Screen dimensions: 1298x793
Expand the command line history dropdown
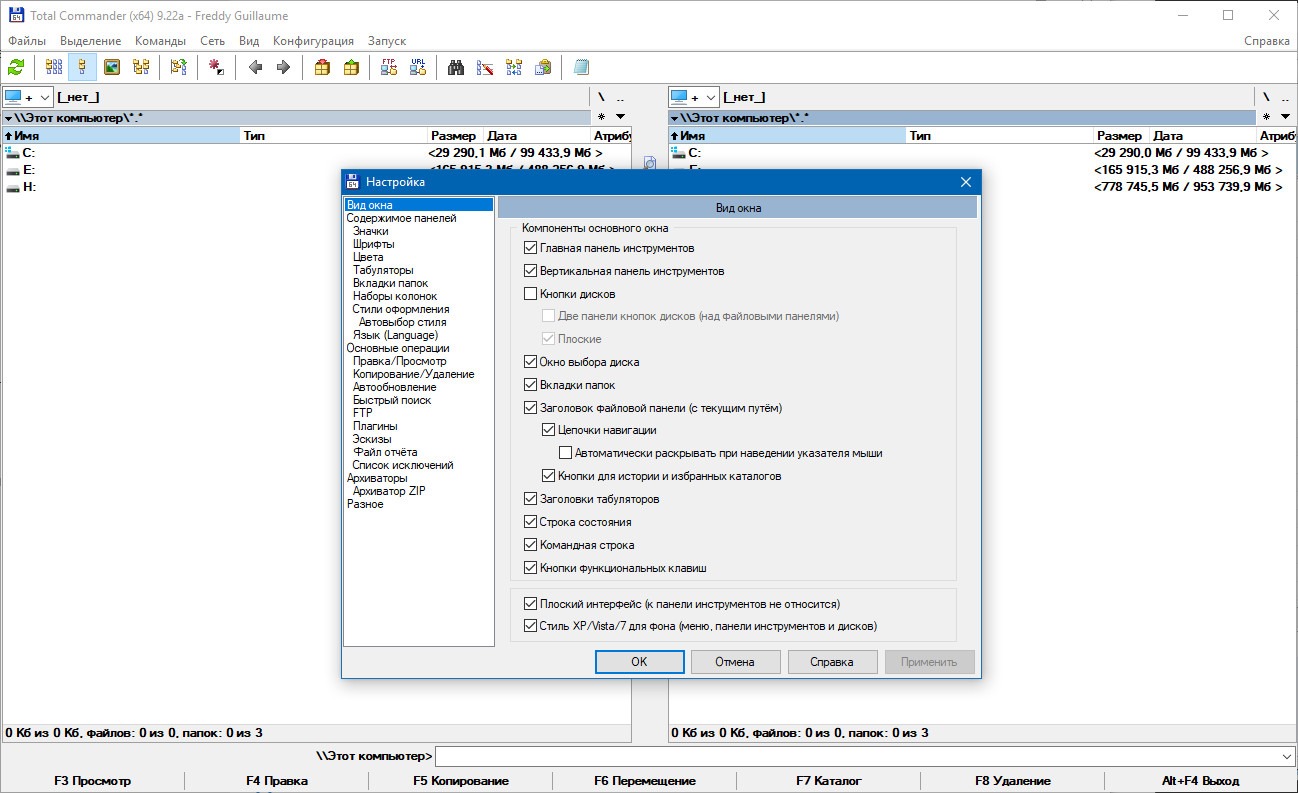pyautogui.click(x=1286, y=756)
